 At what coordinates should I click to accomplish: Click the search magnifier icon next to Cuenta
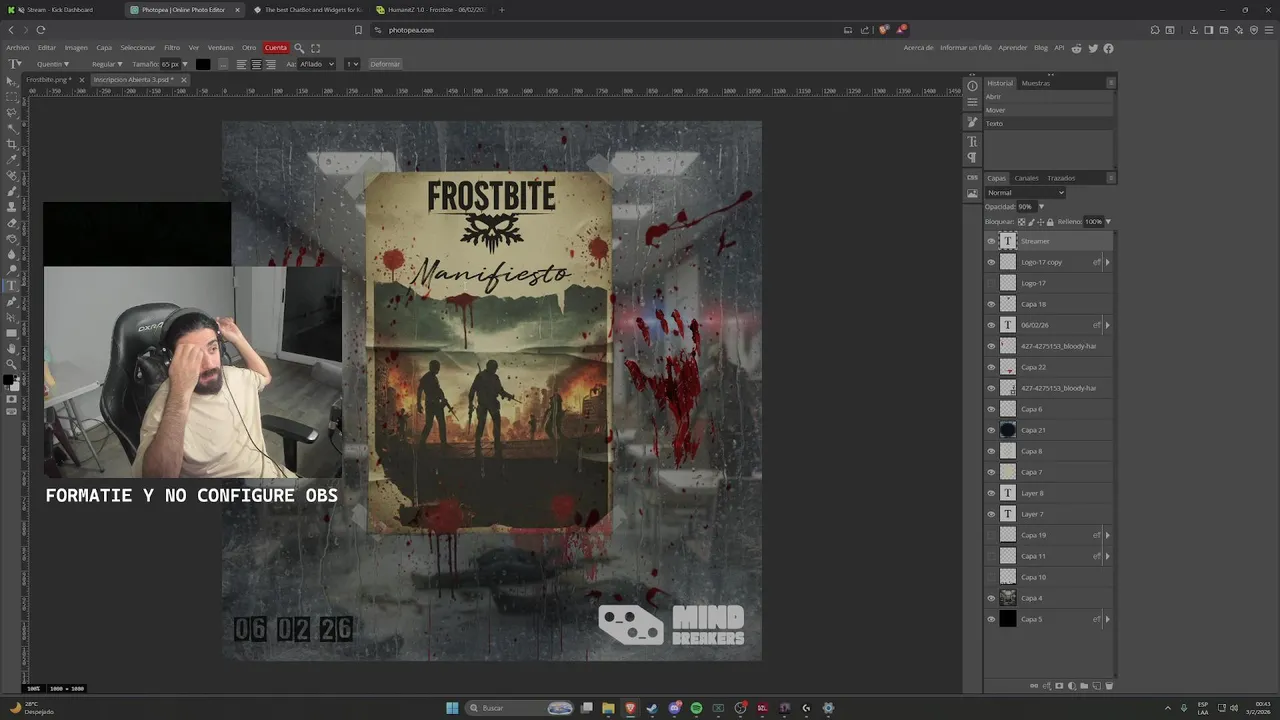(299, 48)
